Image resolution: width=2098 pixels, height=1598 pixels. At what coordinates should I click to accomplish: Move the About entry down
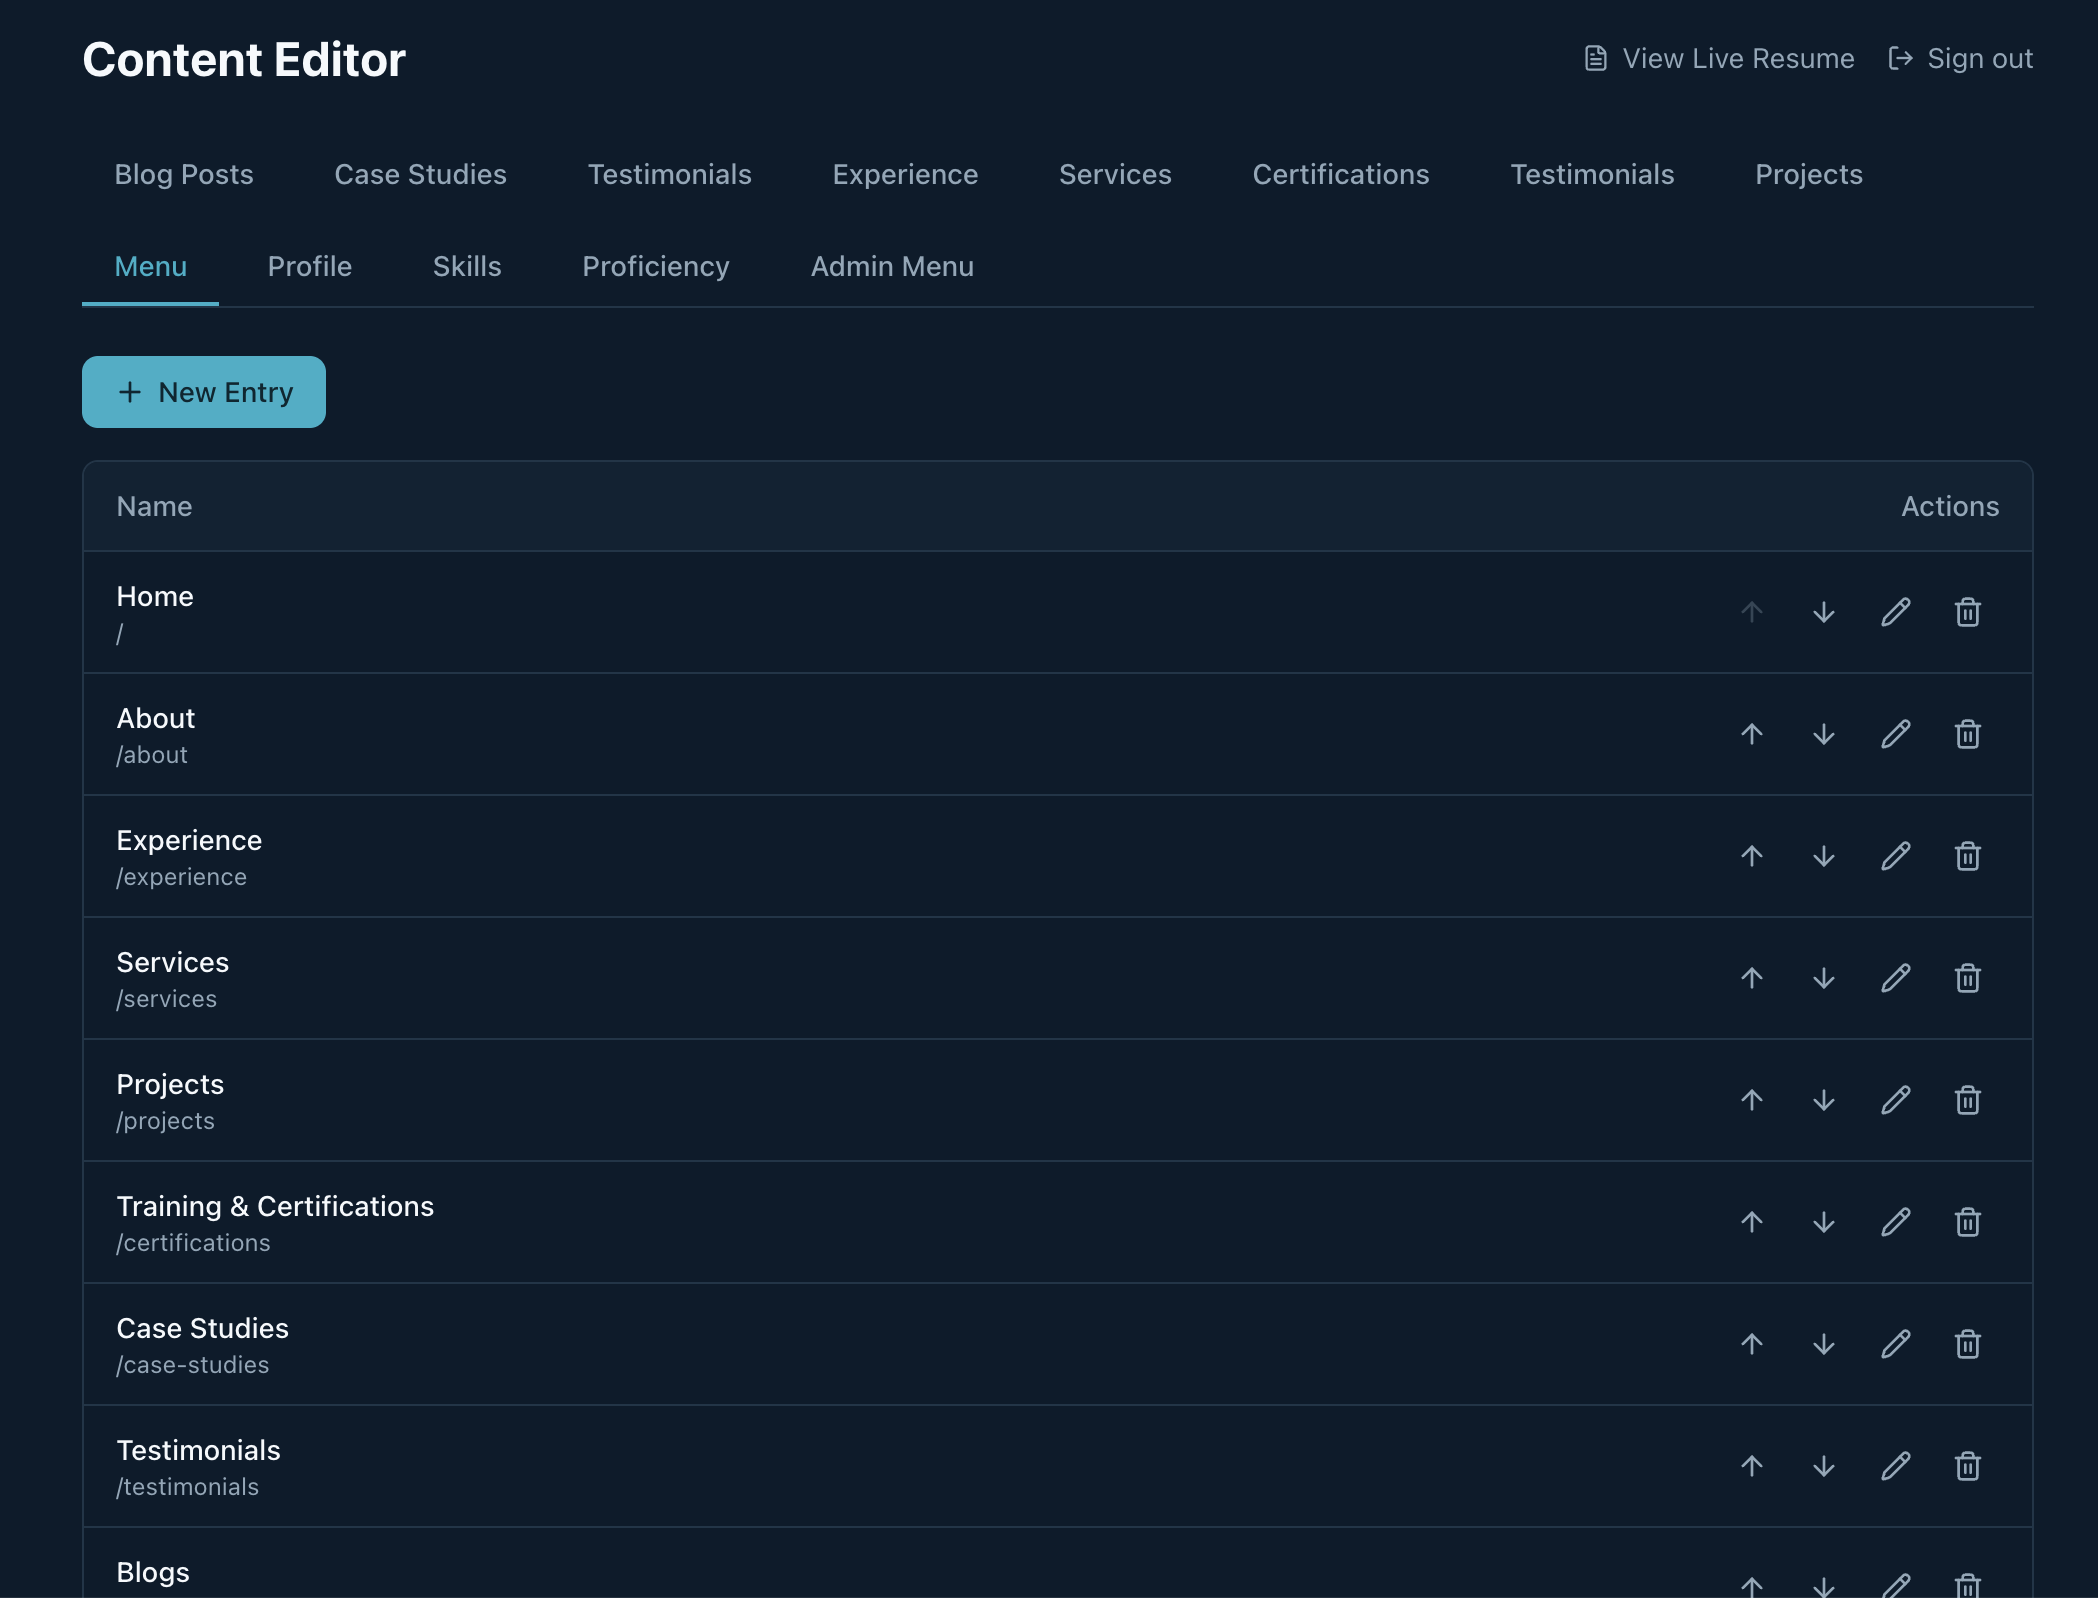click(x=1824, y=734)
